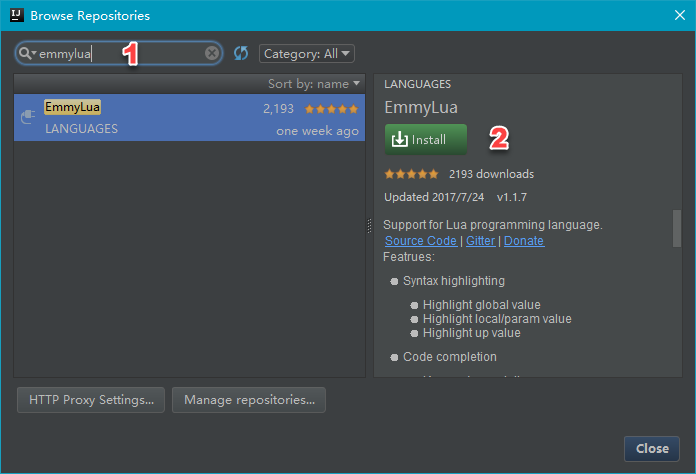The width and height of the screenshot is (696, 474).
Task: Click LANGUAGES label under EmmyLua list row
Action: (81, 129)
